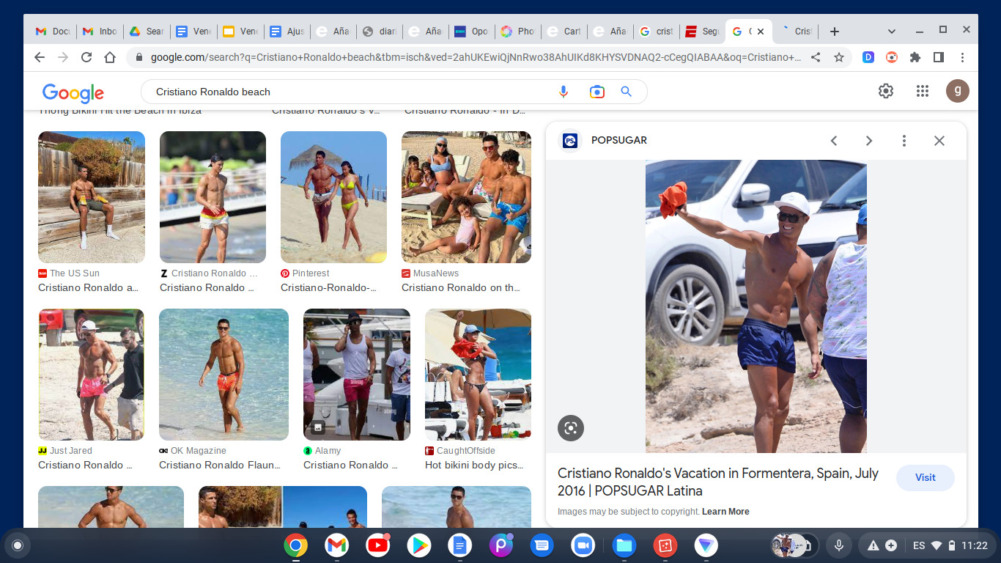Click the Hot bikini body pics caption

click(474, 465)
